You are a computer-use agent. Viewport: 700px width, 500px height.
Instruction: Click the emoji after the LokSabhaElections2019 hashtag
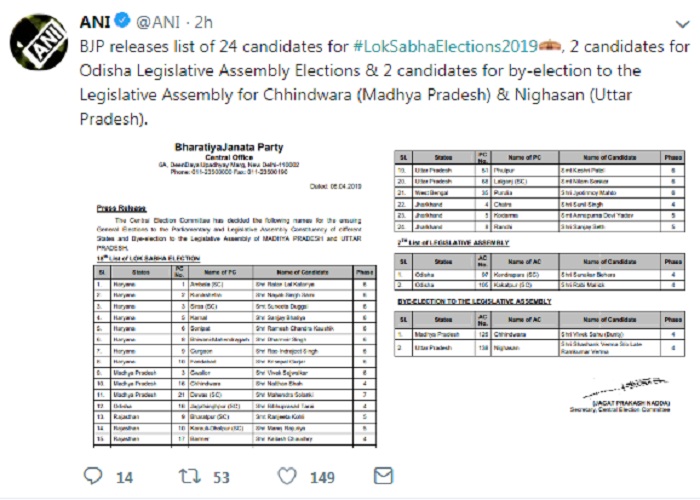point(550,46)
